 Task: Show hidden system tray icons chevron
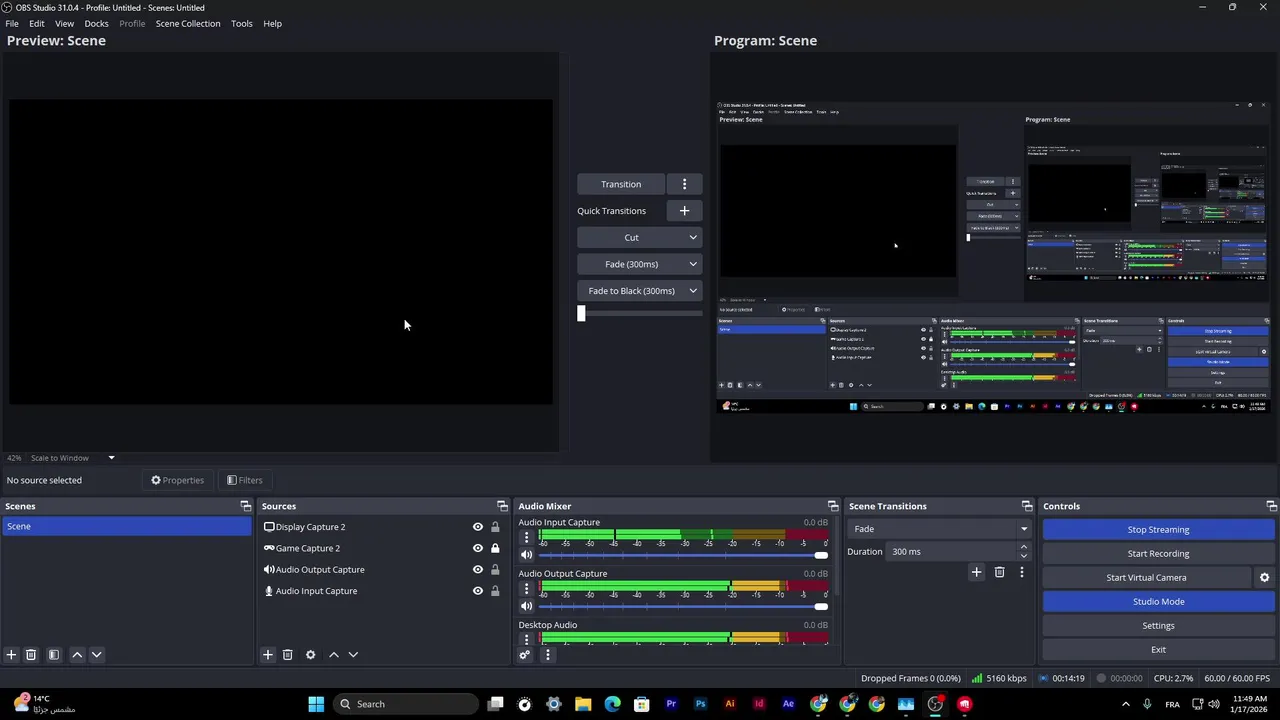coord(1125,704)
